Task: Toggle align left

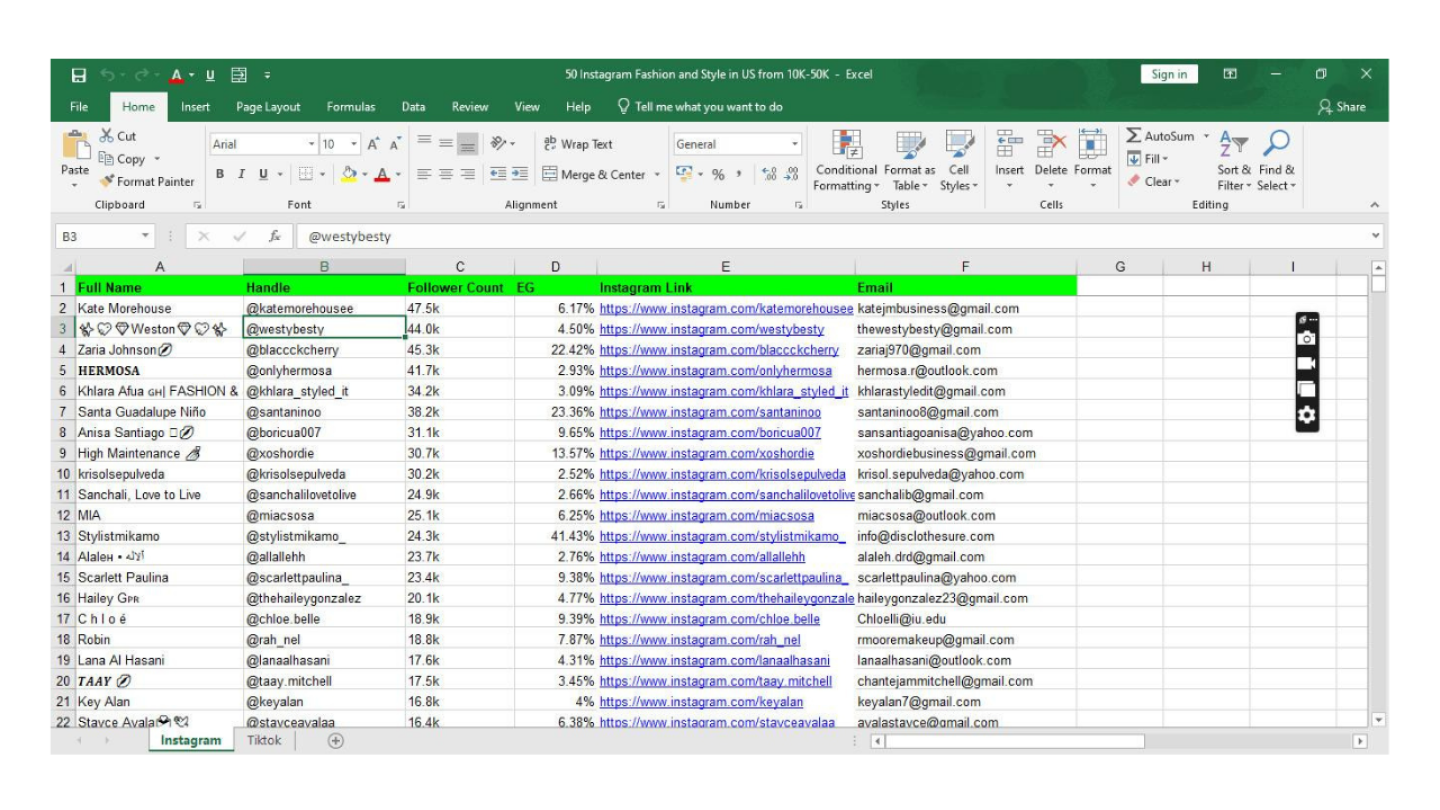Action: (424, 174)
